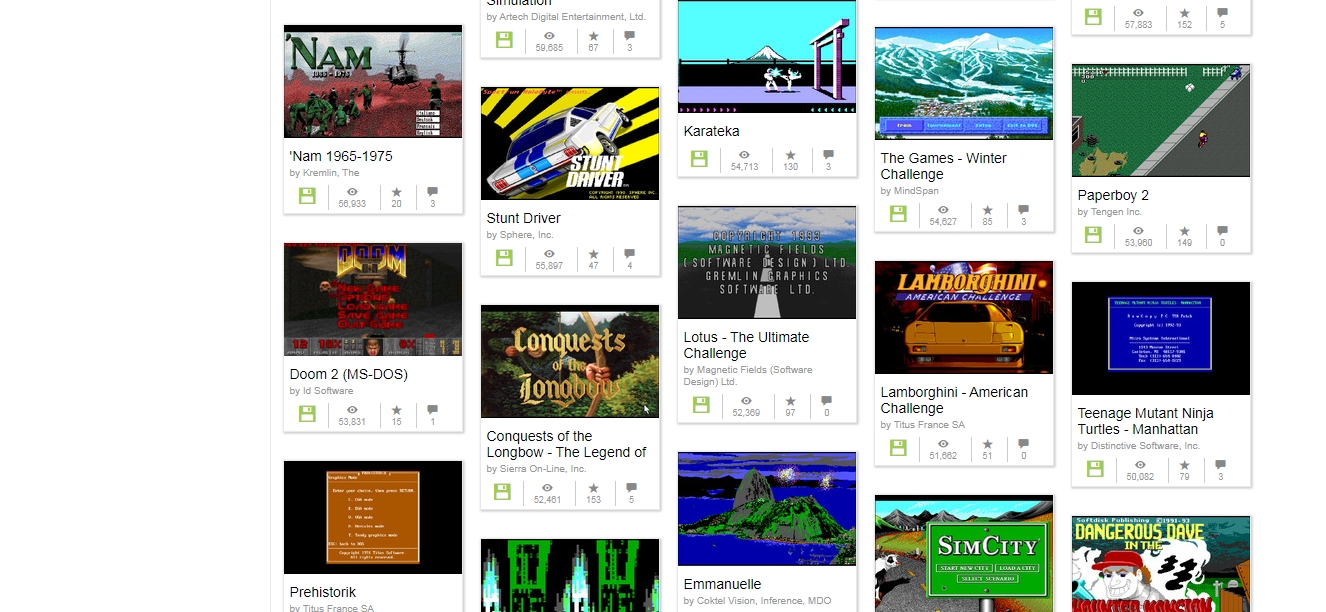Open the Prehistorik title link
Viewport: 1326px width, 612px height.
[323, 592]
